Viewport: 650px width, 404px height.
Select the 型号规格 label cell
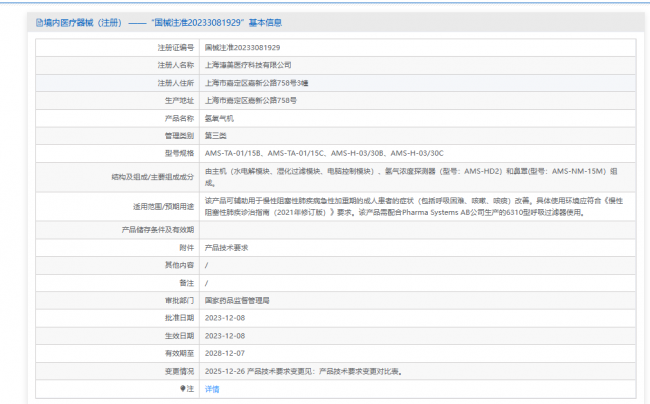tap(118, 153)
